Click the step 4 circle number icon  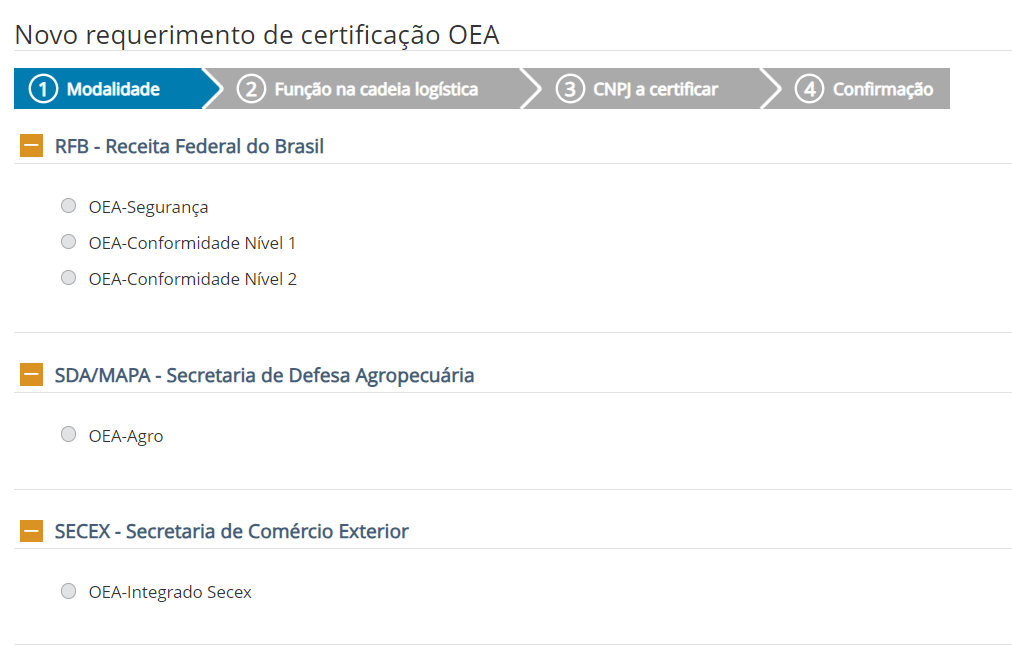click(809, 89)
